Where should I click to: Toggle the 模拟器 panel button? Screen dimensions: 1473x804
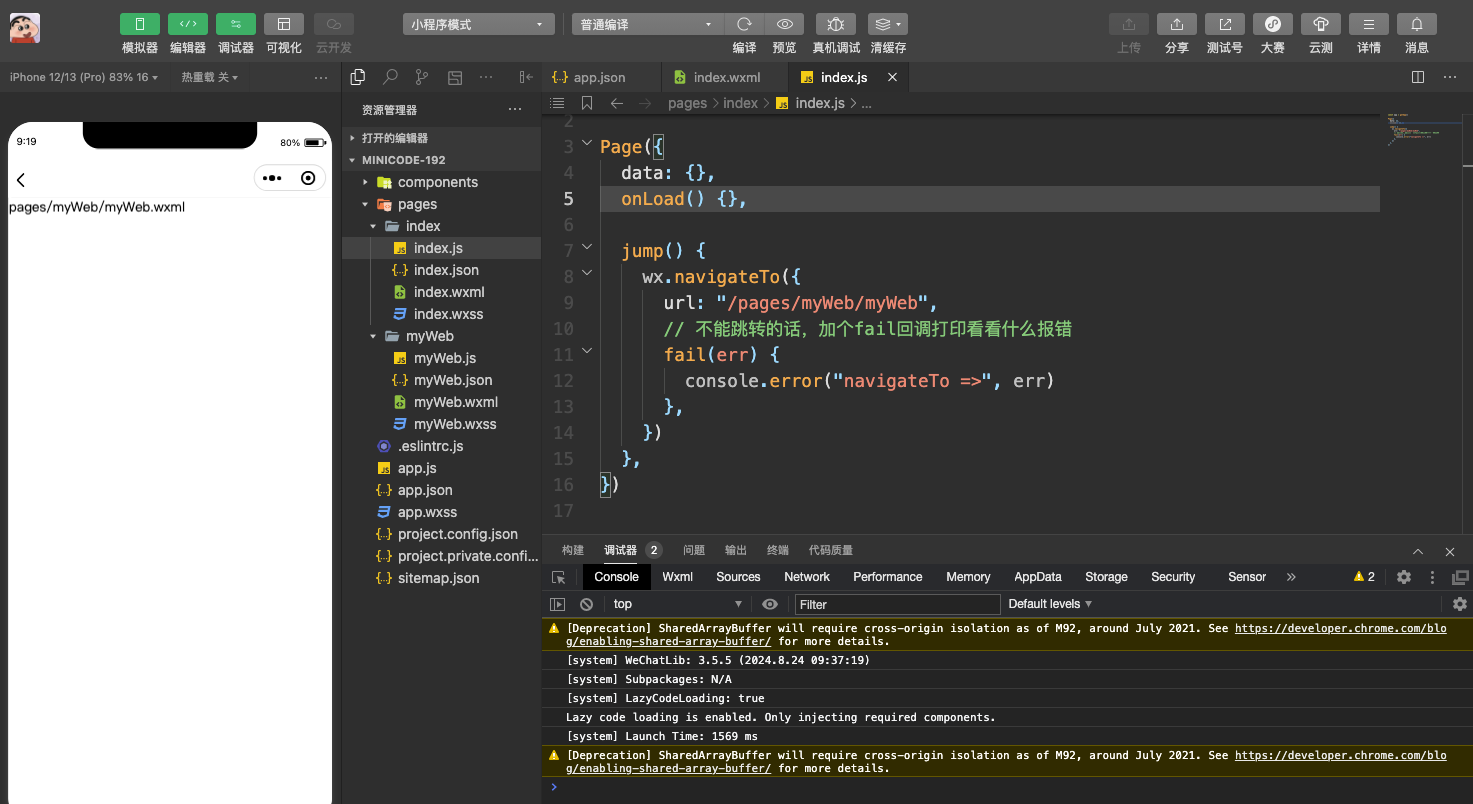140,24
